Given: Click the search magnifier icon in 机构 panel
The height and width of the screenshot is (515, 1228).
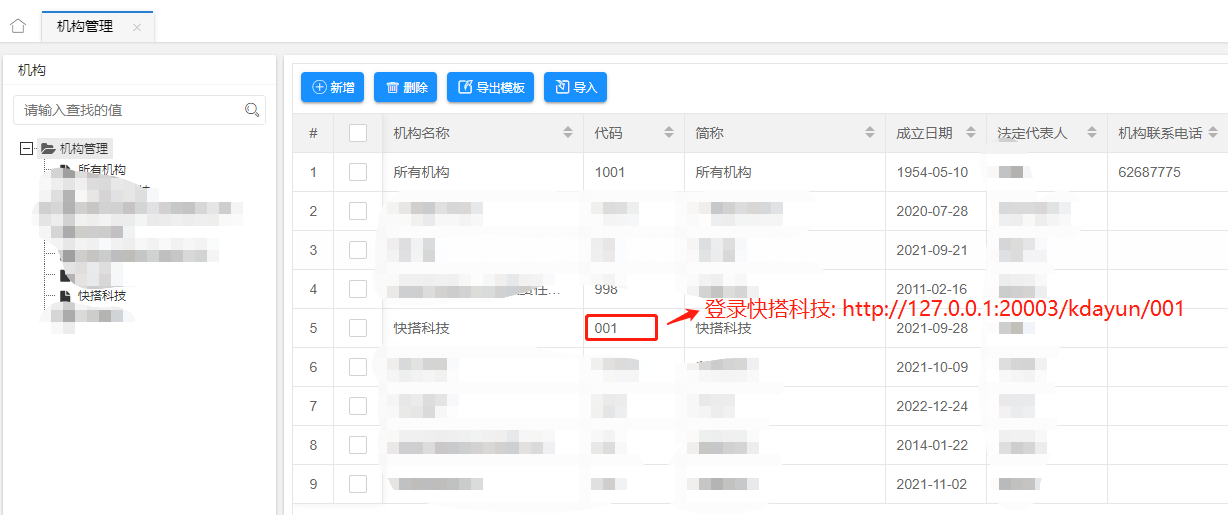Looking at the screenshot, I should pos(252,110).
